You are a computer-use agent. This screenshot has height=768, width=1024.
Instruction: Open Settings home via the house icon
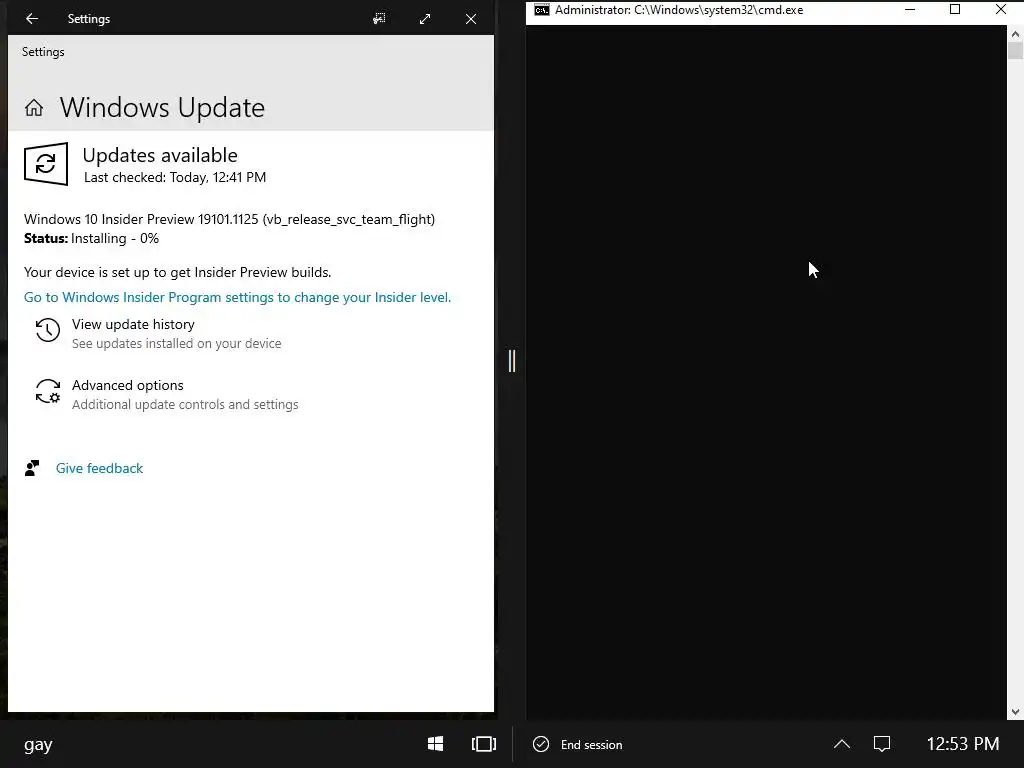pos(34,108)
